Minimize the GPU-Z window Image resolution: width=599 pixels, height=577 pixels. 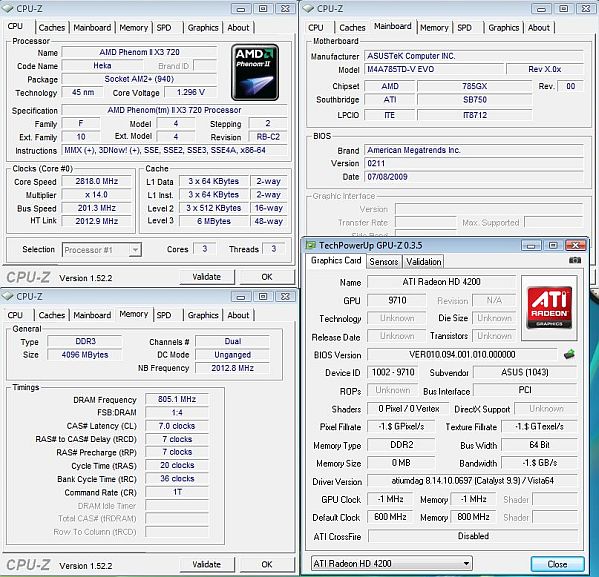tap(531, 245)
